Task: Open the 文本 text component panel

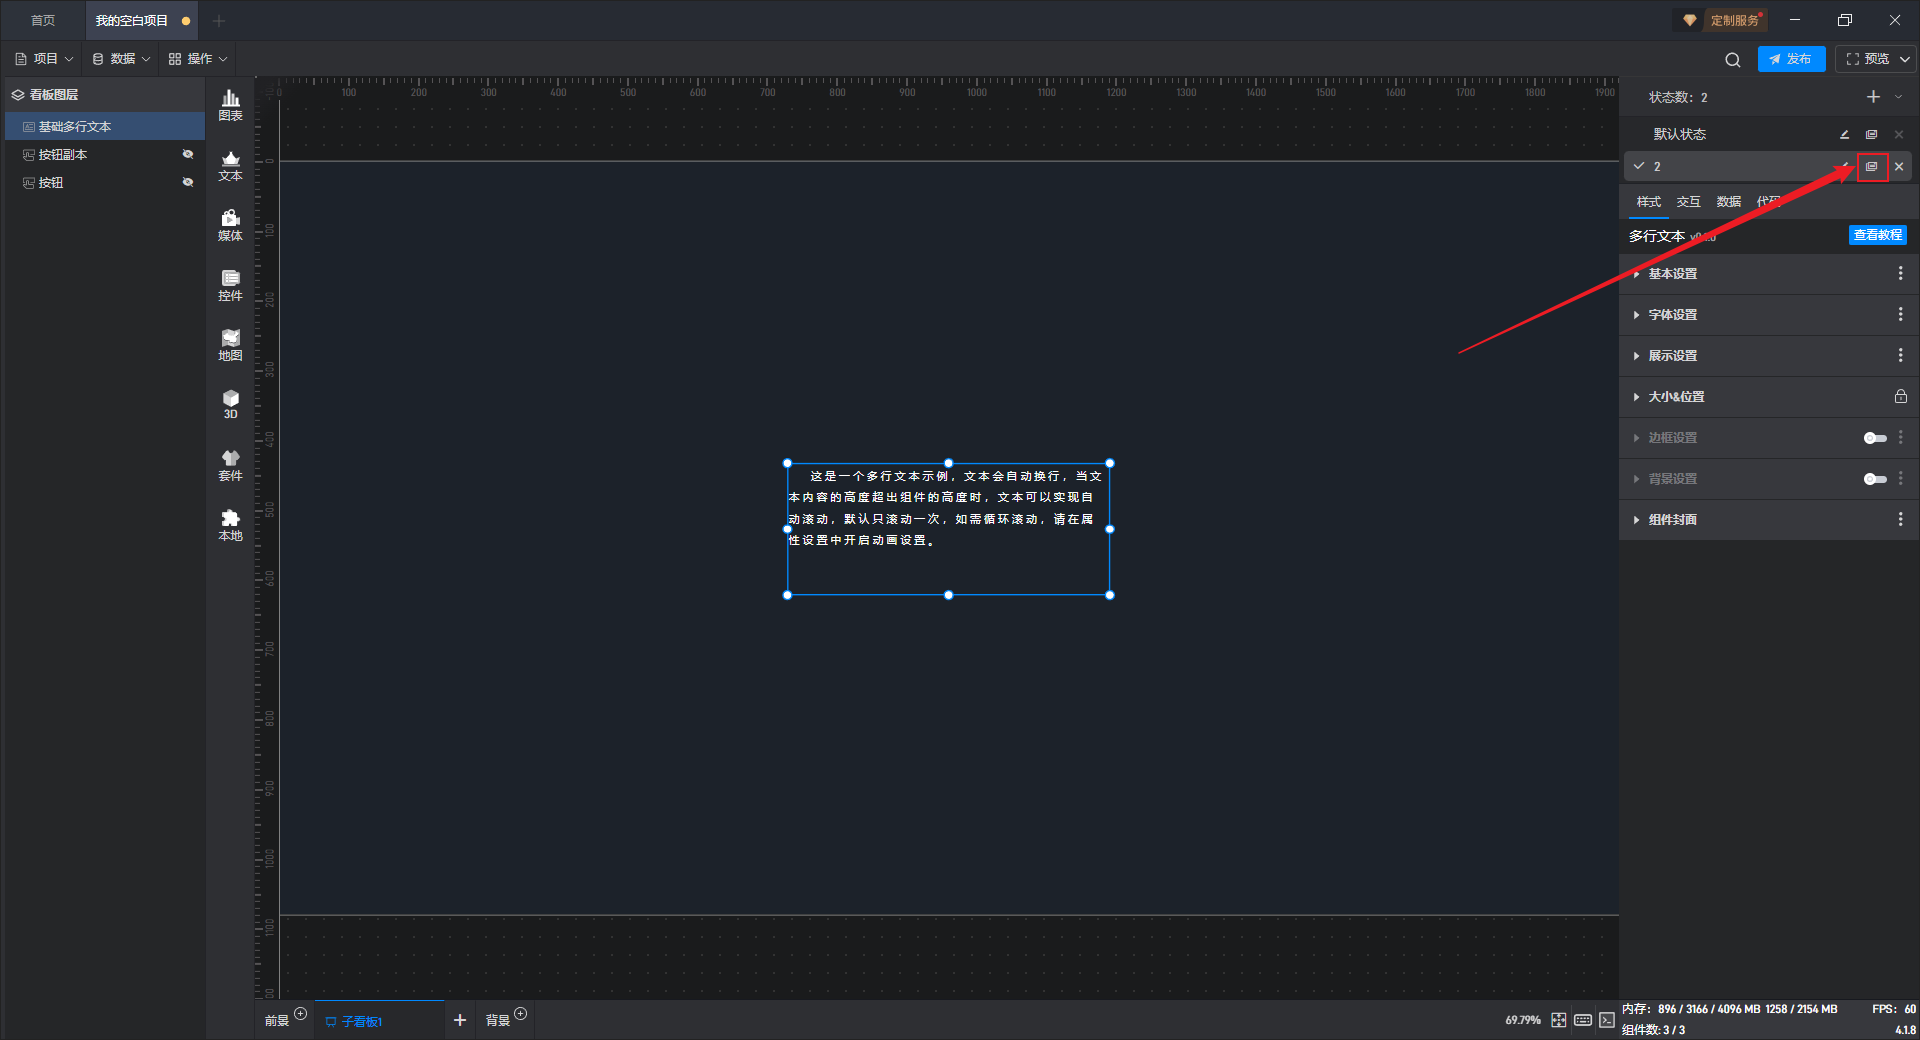Action: 230,165
